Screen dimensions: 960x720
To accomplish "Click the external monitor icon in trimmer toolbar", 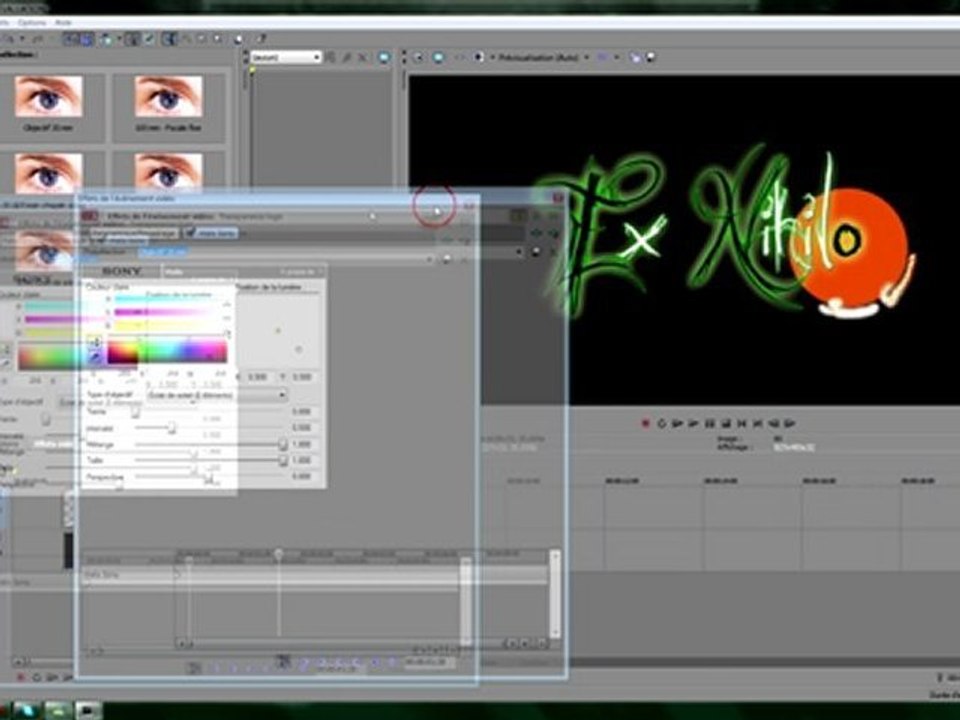I will pyautogui.click(x=384, y=57).
